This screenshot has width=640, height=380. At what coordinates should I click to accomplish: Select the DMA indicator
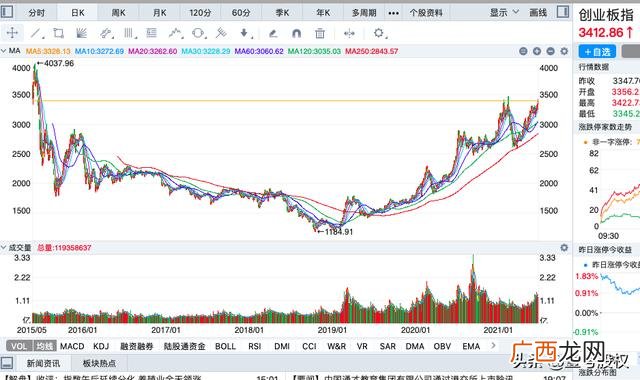415,346
